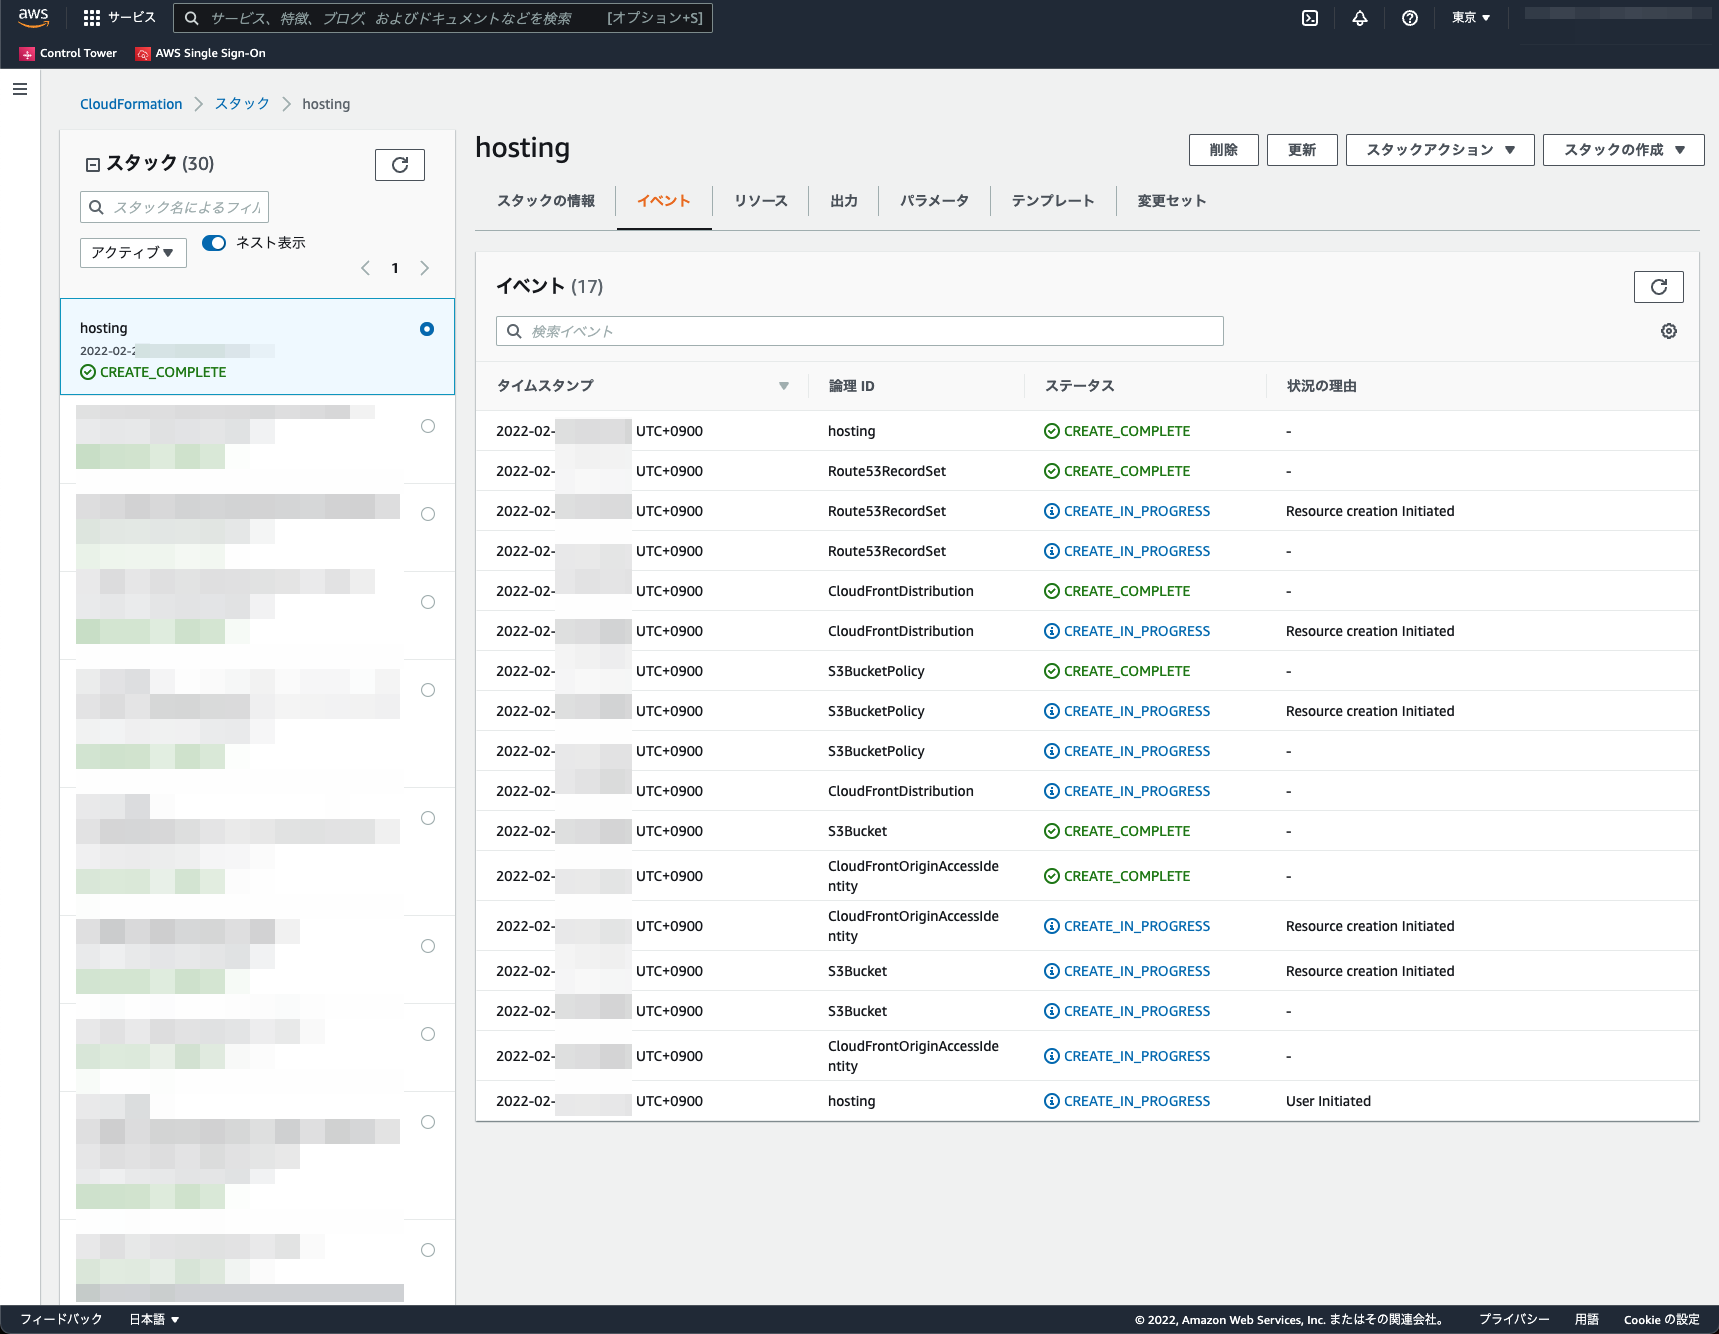Toggle the nested view switch

tap(214, 243)
